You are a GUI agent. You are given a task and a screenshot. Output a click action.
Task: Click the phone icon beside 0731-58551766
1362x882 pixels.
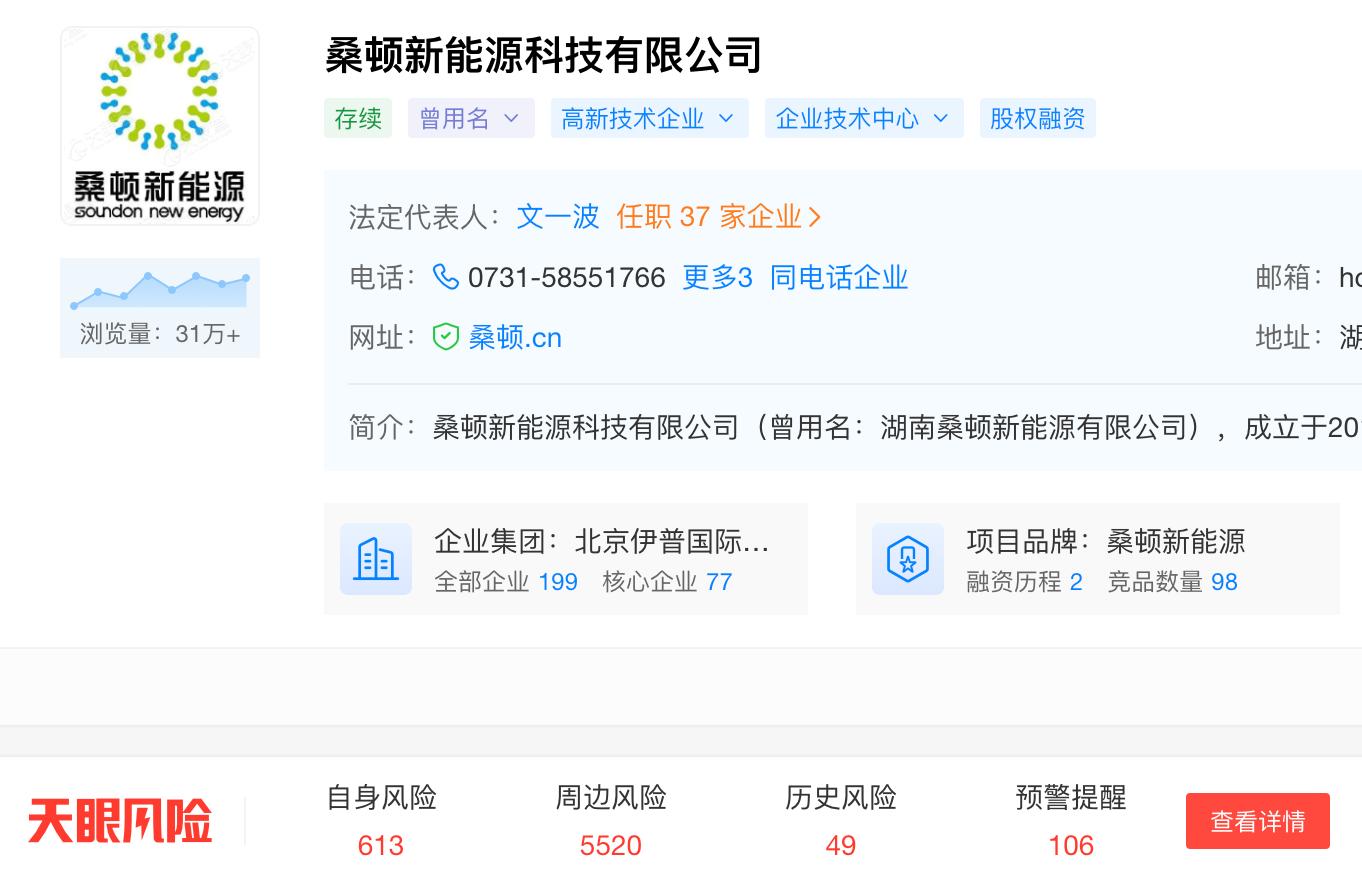(446, 277)
